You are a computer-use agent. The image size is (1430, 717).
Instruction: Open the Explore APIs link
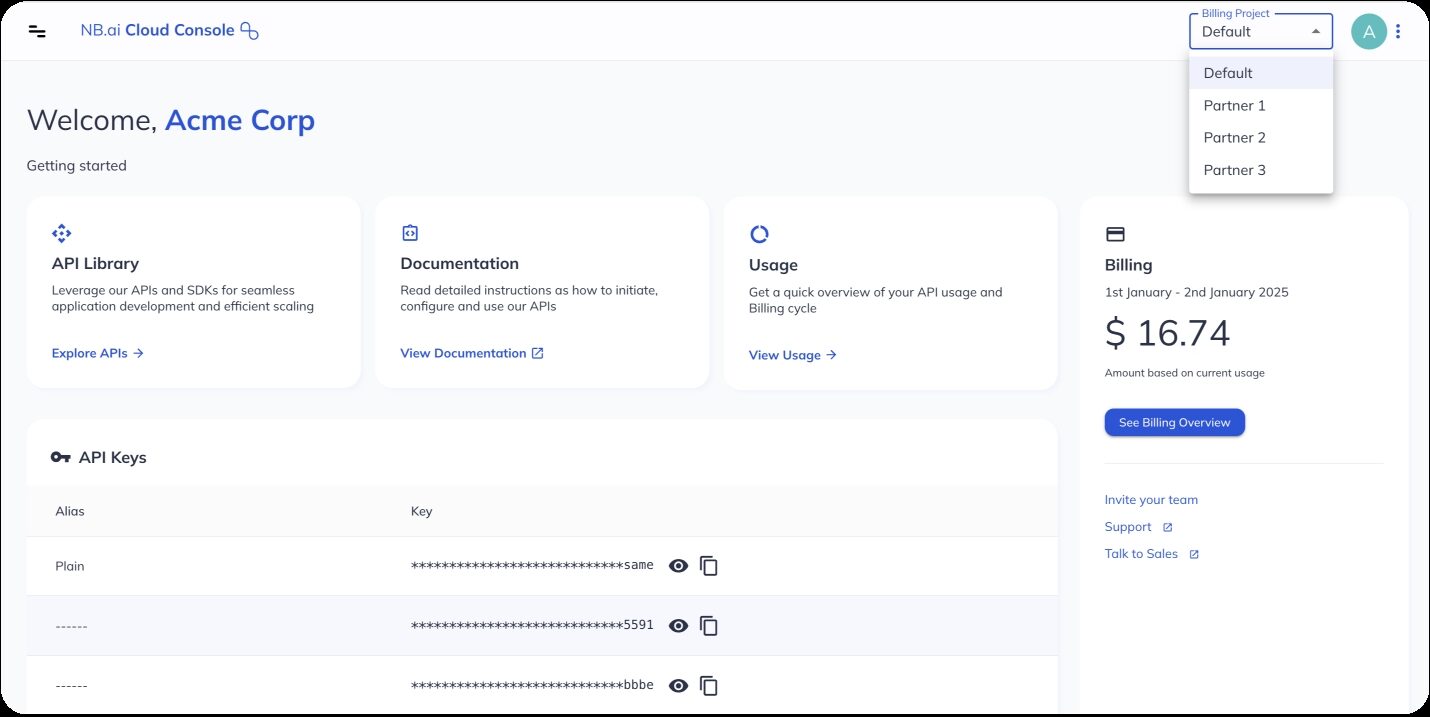click(x=98, y=353)
